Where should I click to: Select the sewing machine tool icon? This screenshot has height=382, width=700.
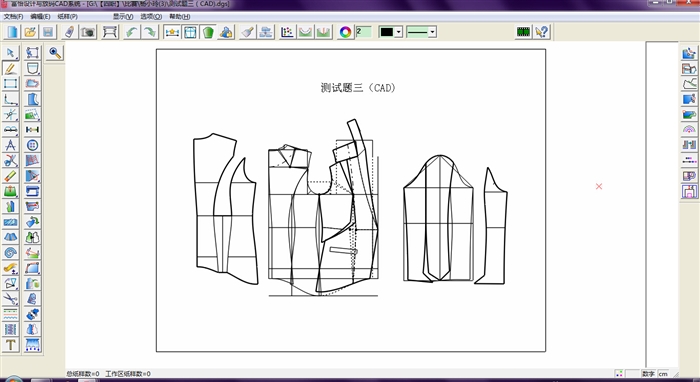click(33, 191)
